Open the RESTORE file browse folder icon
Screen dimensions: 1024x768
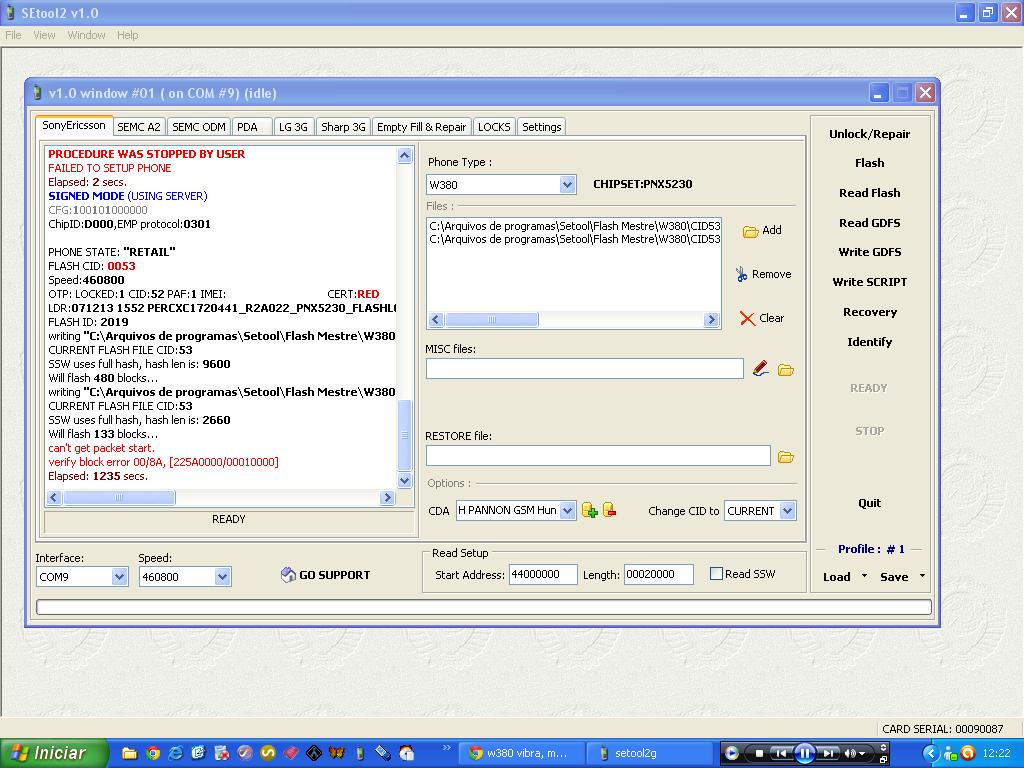click(x=786, y=457)
